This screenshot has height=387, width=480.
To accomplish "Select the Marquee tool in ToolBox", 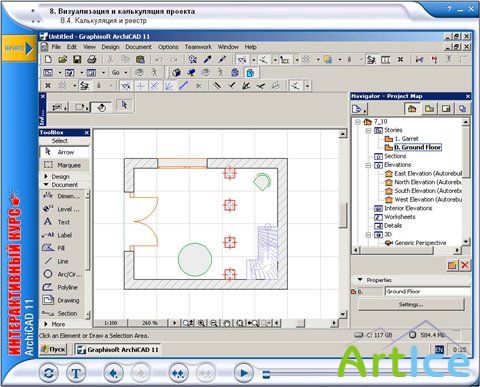I will click(65, 165).
